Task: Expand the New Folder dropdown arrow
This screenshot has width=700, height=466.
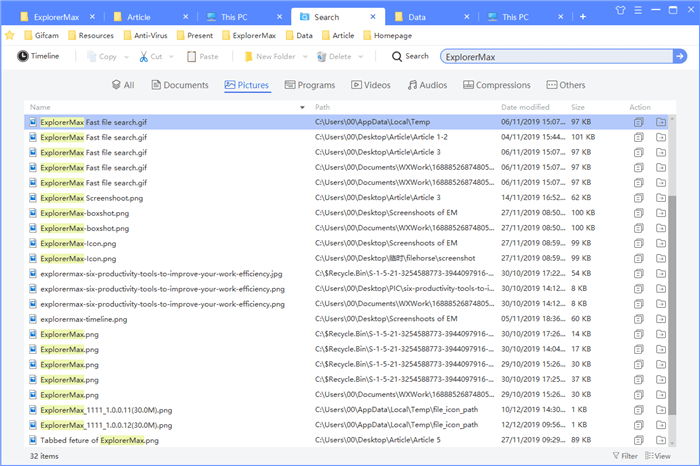Action: [305, 57]
